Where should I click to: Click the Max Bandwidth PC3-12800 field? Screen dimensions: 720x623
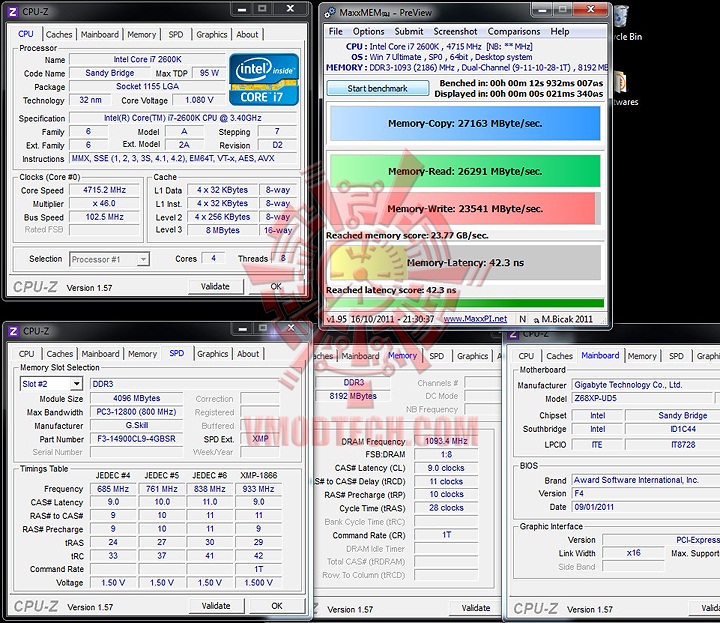136,412
